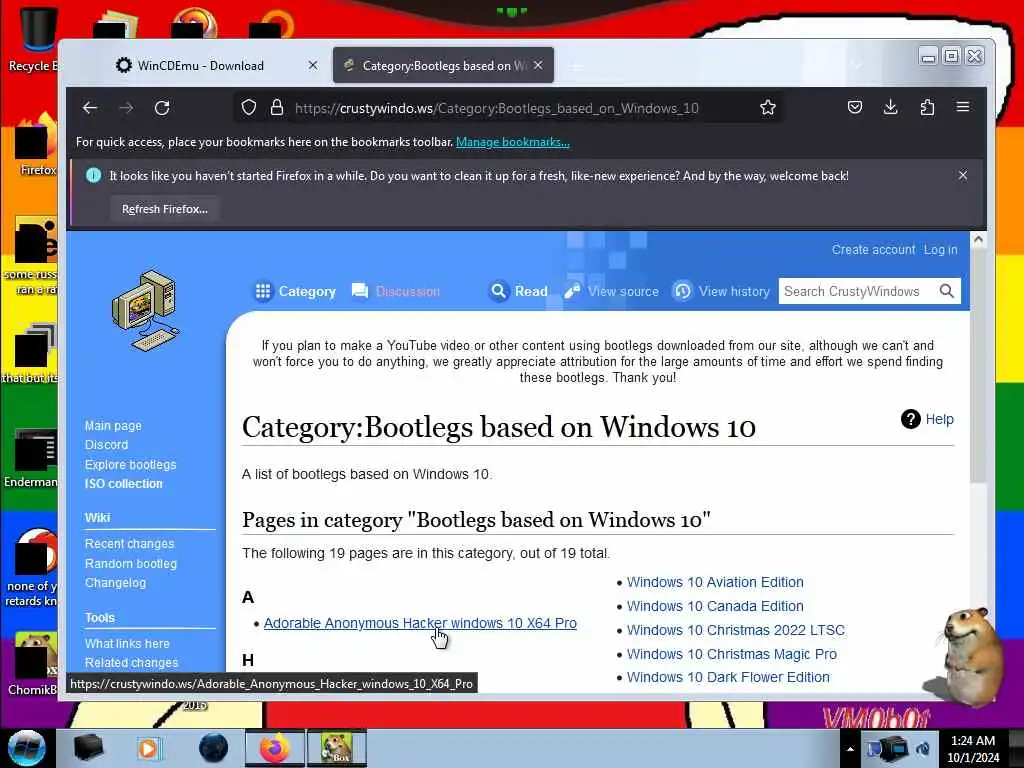Viewport: 1024px width, 768px height.
Task: Open the Windows 10 Canada Edition link
Action: click(x=715, y=606)
